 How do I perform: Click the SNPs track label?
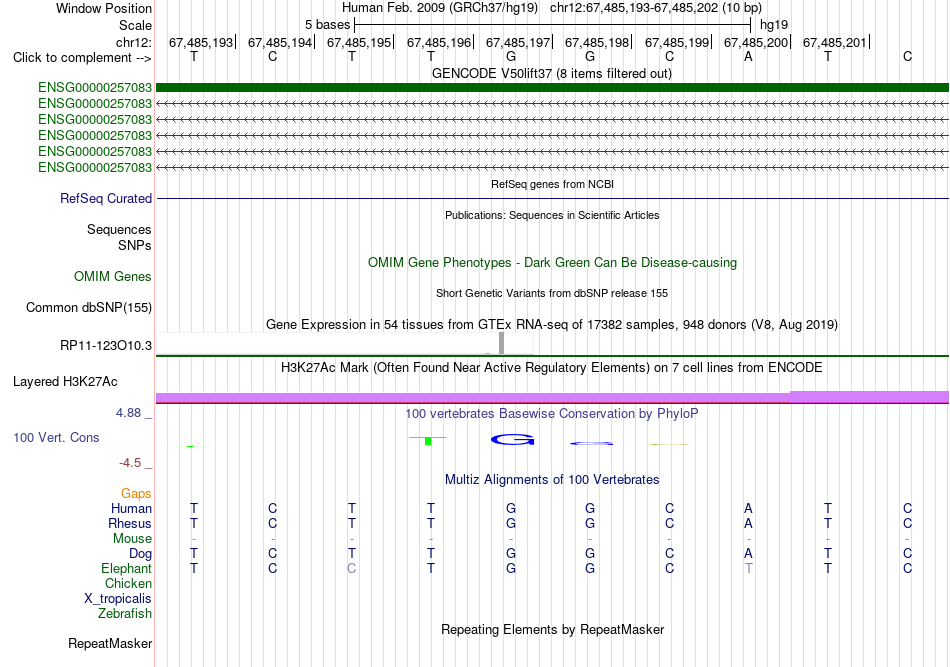tap(135, 245)
